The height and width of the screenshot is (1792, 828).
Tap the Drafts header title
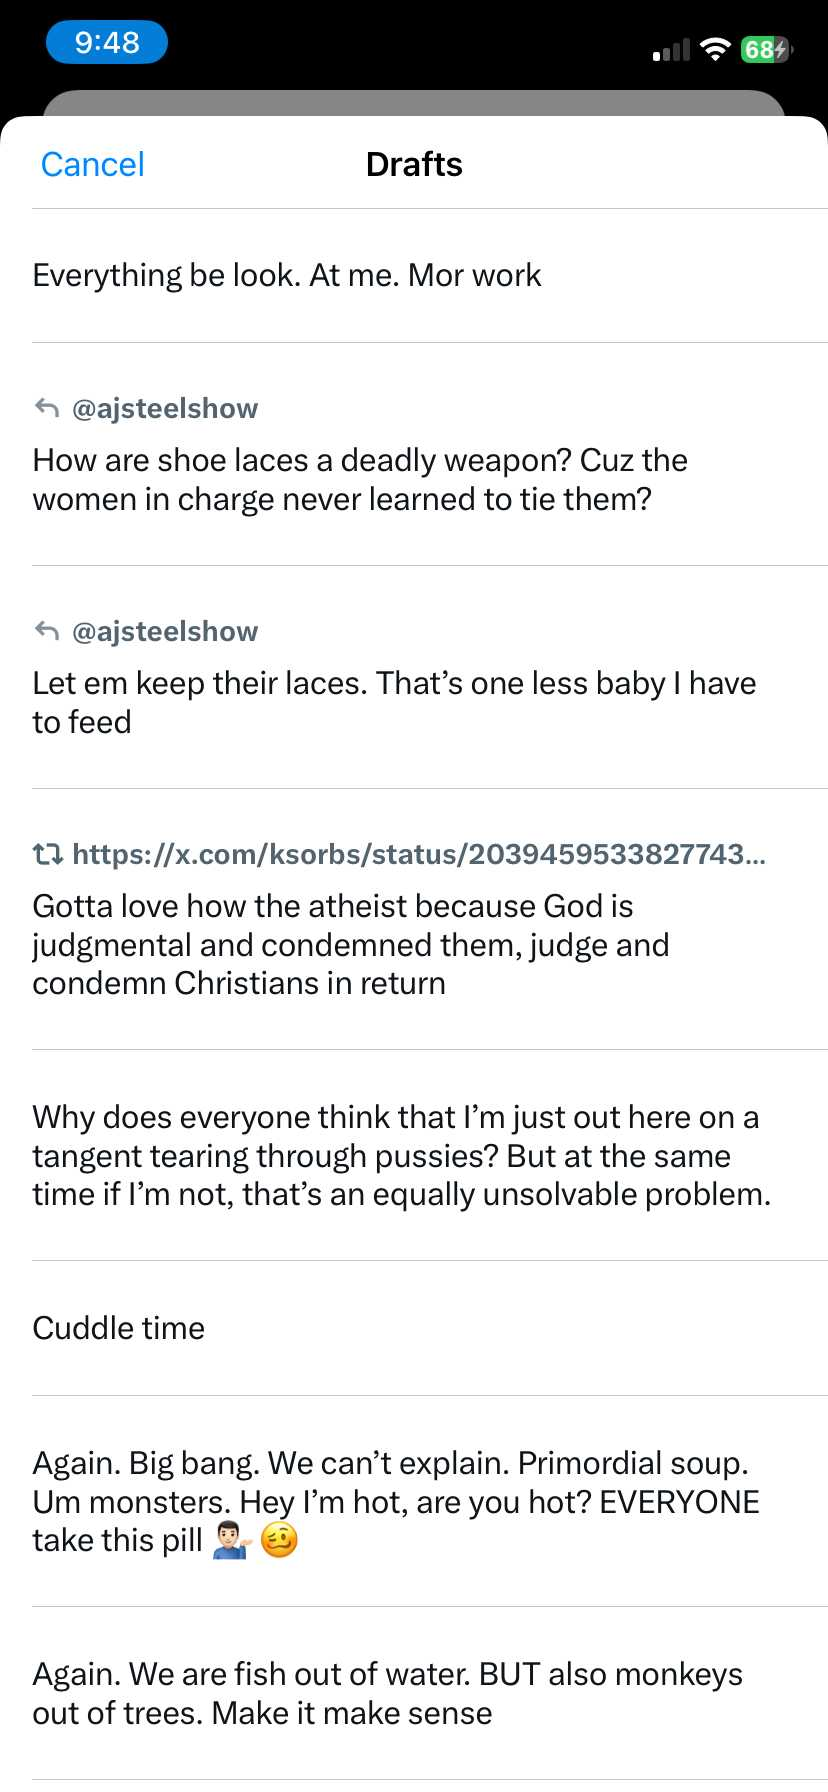click(x=414, y=164)
